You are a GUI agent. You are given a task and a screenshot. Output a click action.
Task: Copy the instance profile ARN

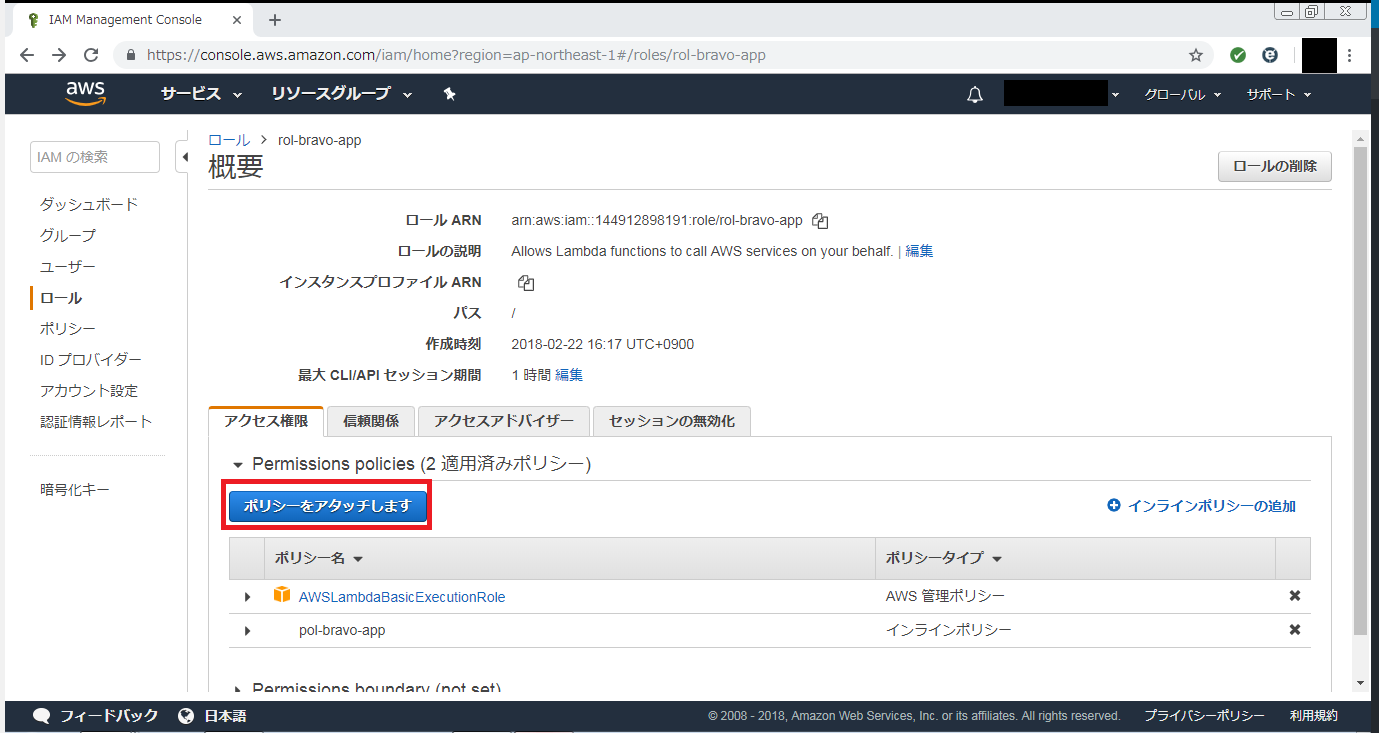526,283
